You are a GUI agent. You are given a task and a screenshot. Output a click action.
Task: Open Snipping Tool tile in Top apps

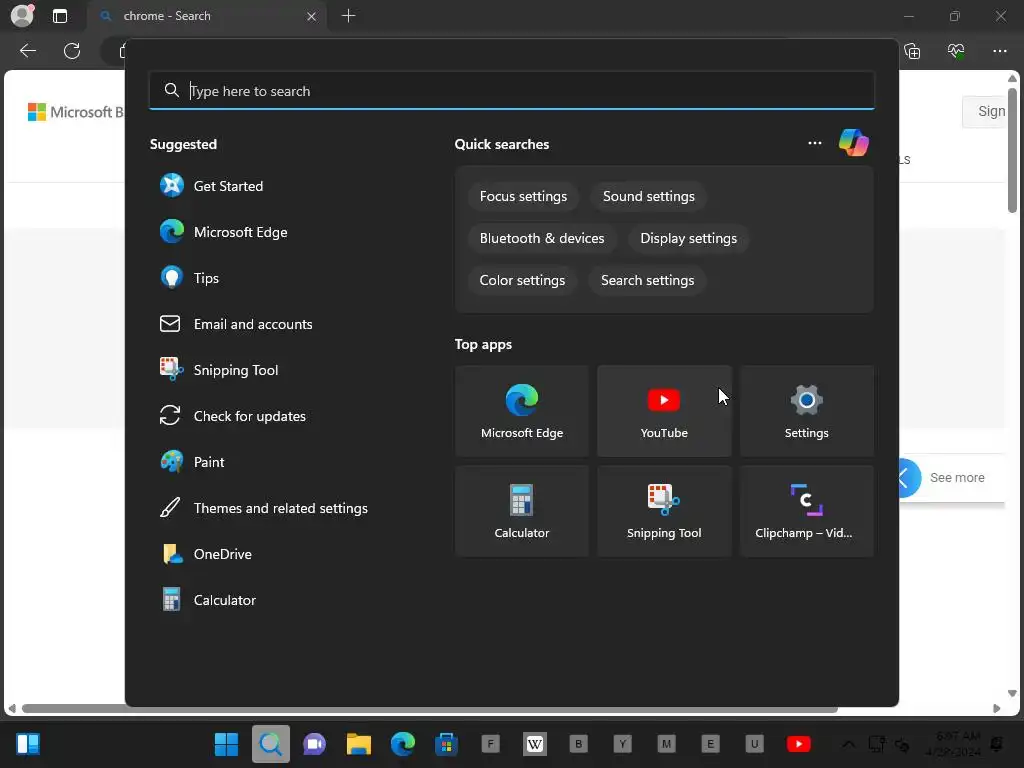(664, 511)
